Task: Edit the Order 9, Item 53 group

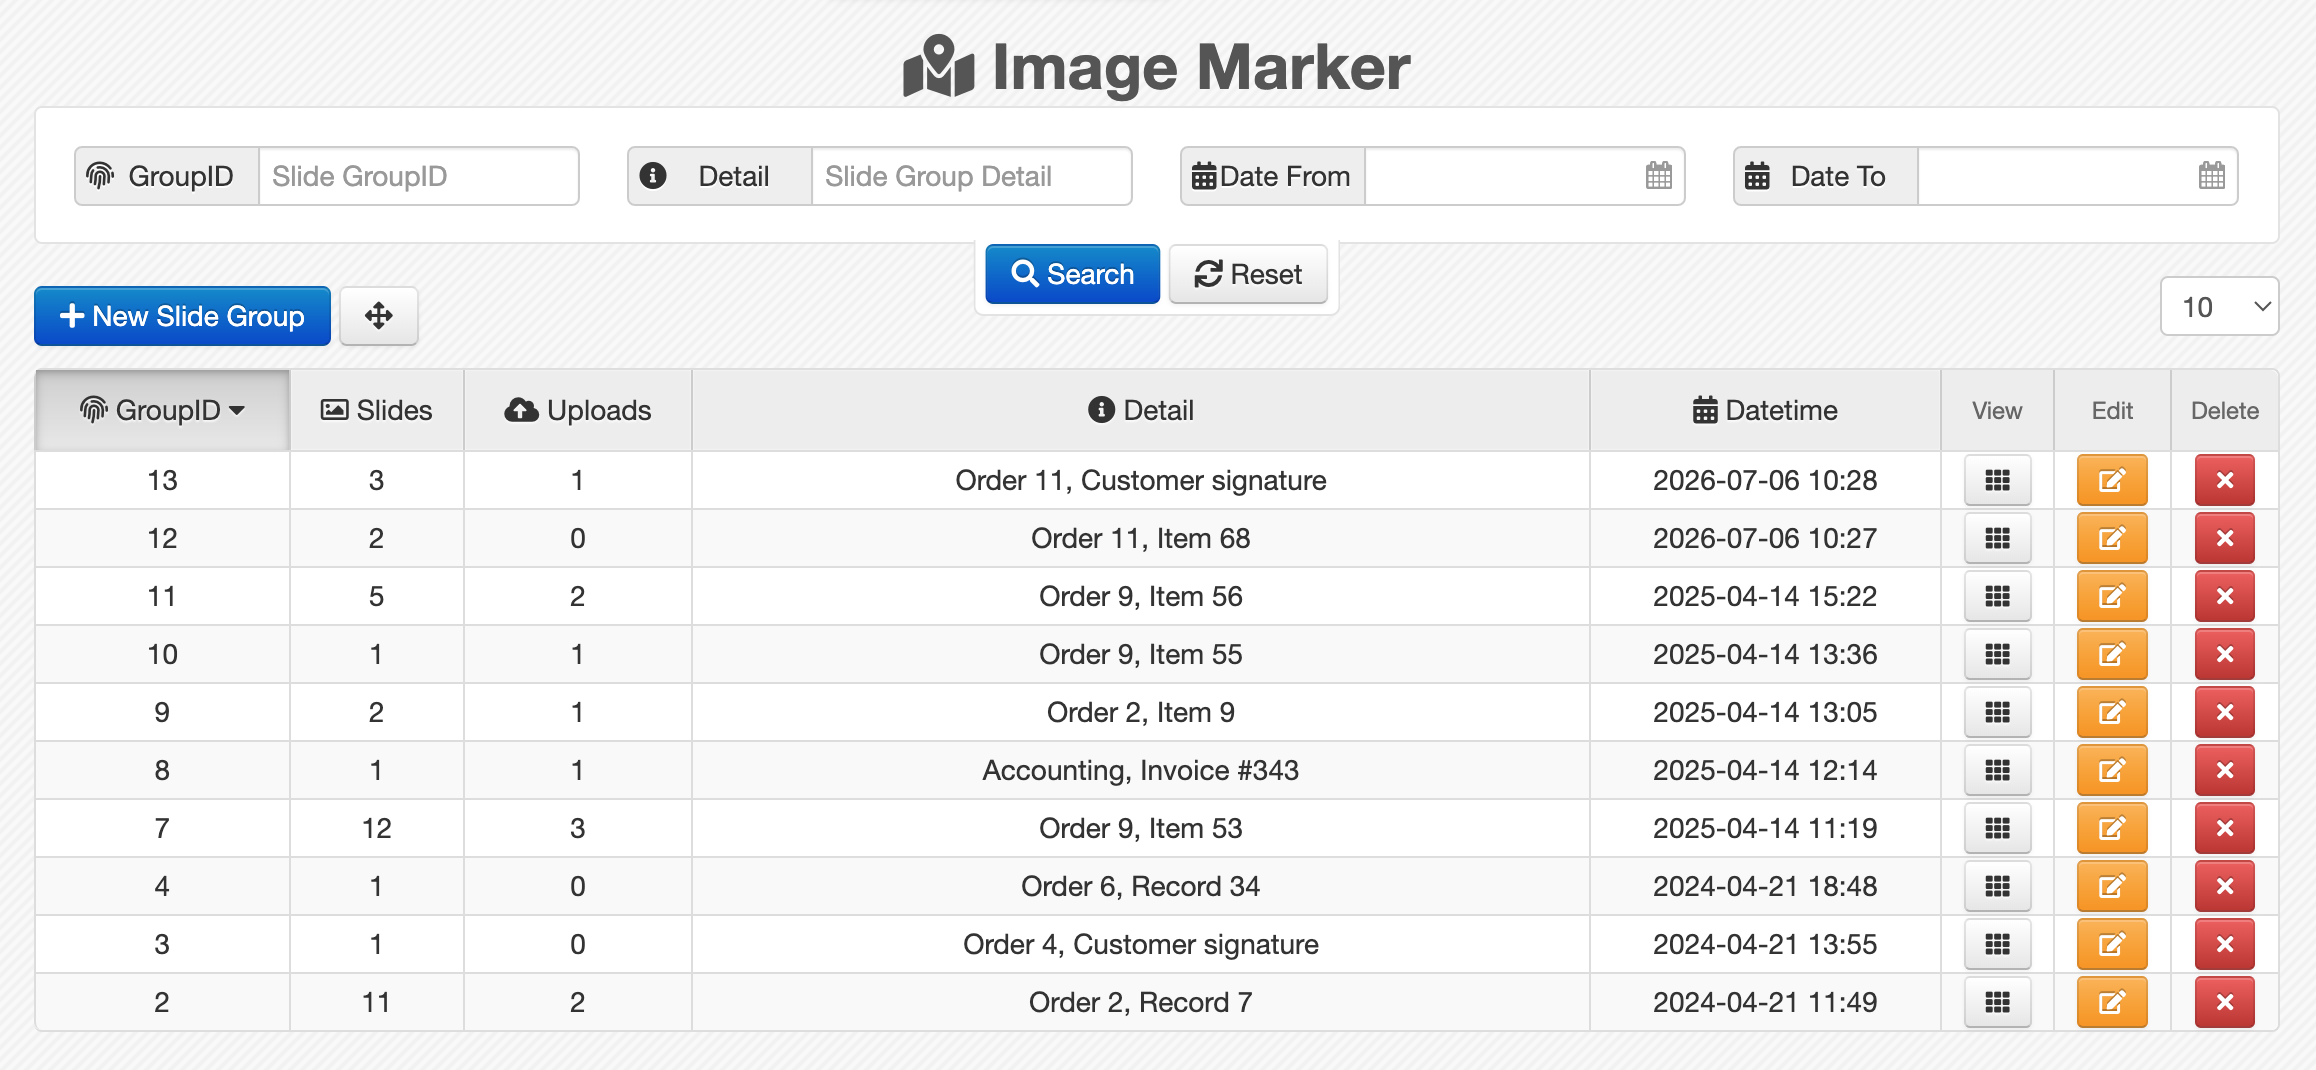Action: 2112,829
